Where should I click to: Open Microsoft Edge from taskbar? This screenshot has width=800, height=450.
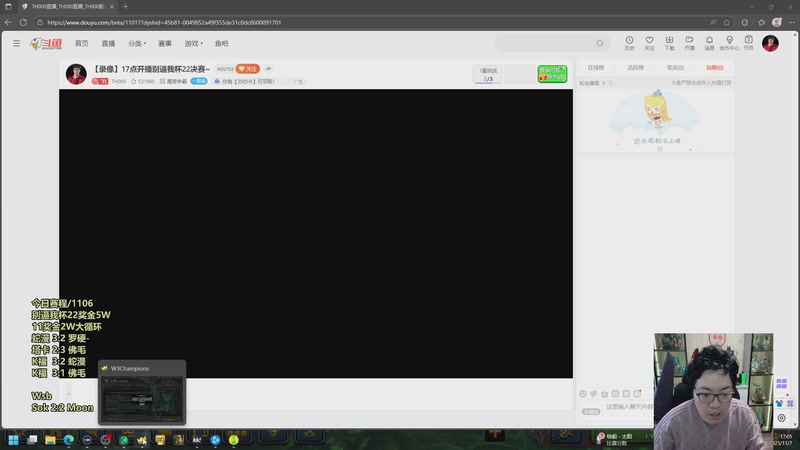pos(68,440)
